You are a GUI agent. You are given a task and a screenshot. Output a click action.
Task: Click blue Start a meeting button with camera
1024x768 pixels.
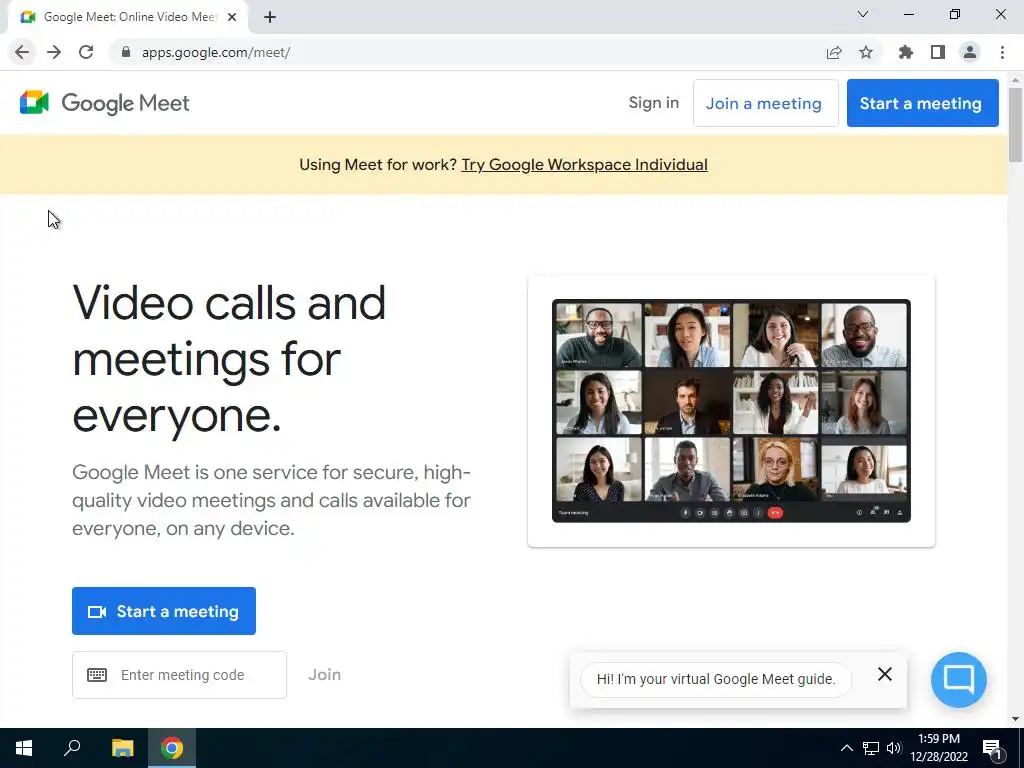click(164, 611)
